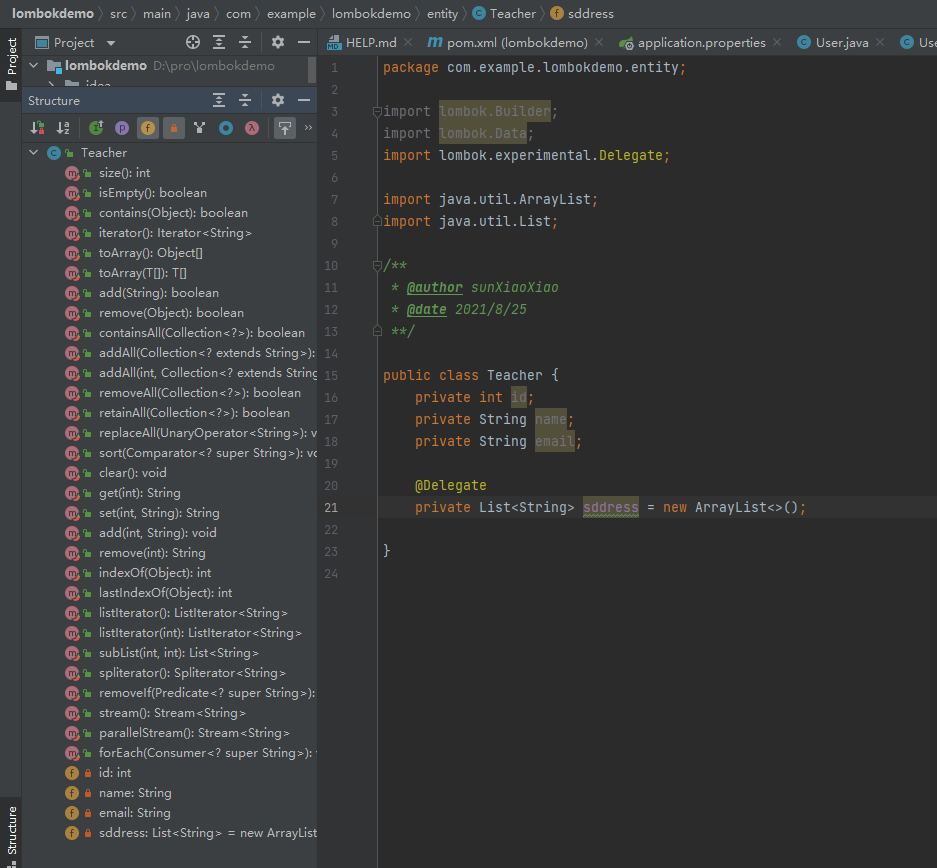Click Show Lambdas icon in Structure toolbar
Viewport: 937px width, 868px height.
[x=252, y=128]
